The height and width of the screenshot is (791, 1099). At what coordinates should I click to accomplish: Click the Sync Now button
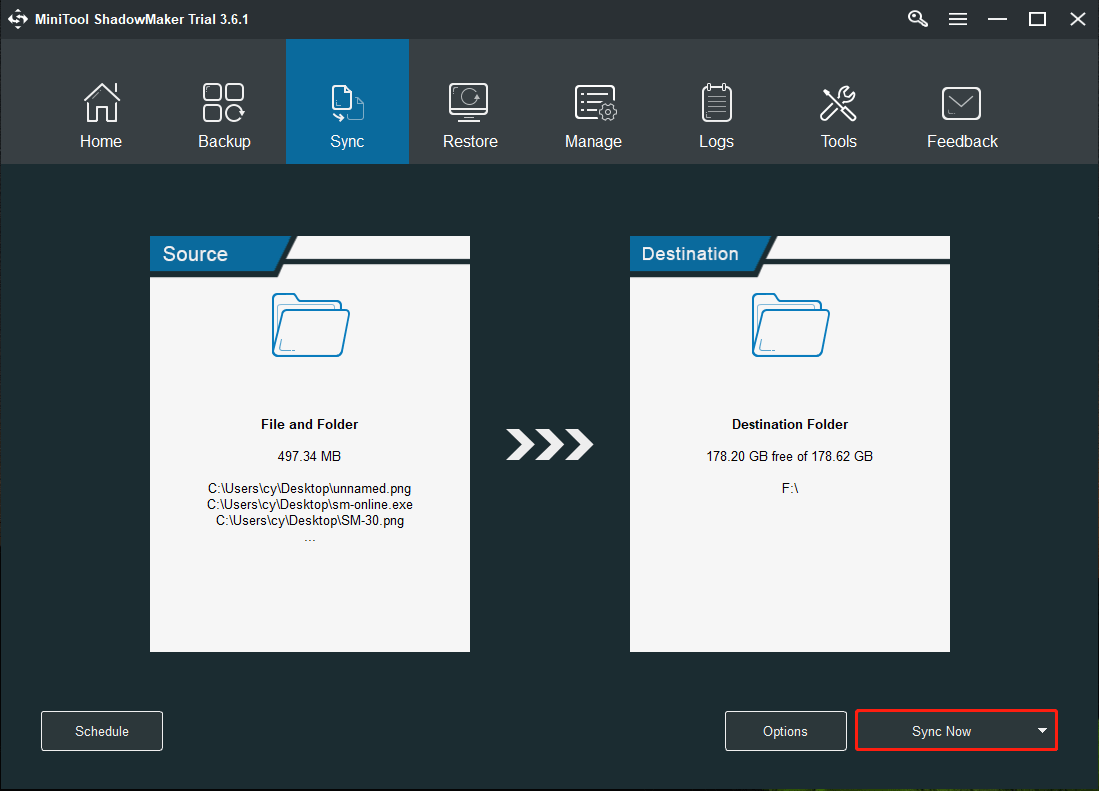[x=940, y=731]
